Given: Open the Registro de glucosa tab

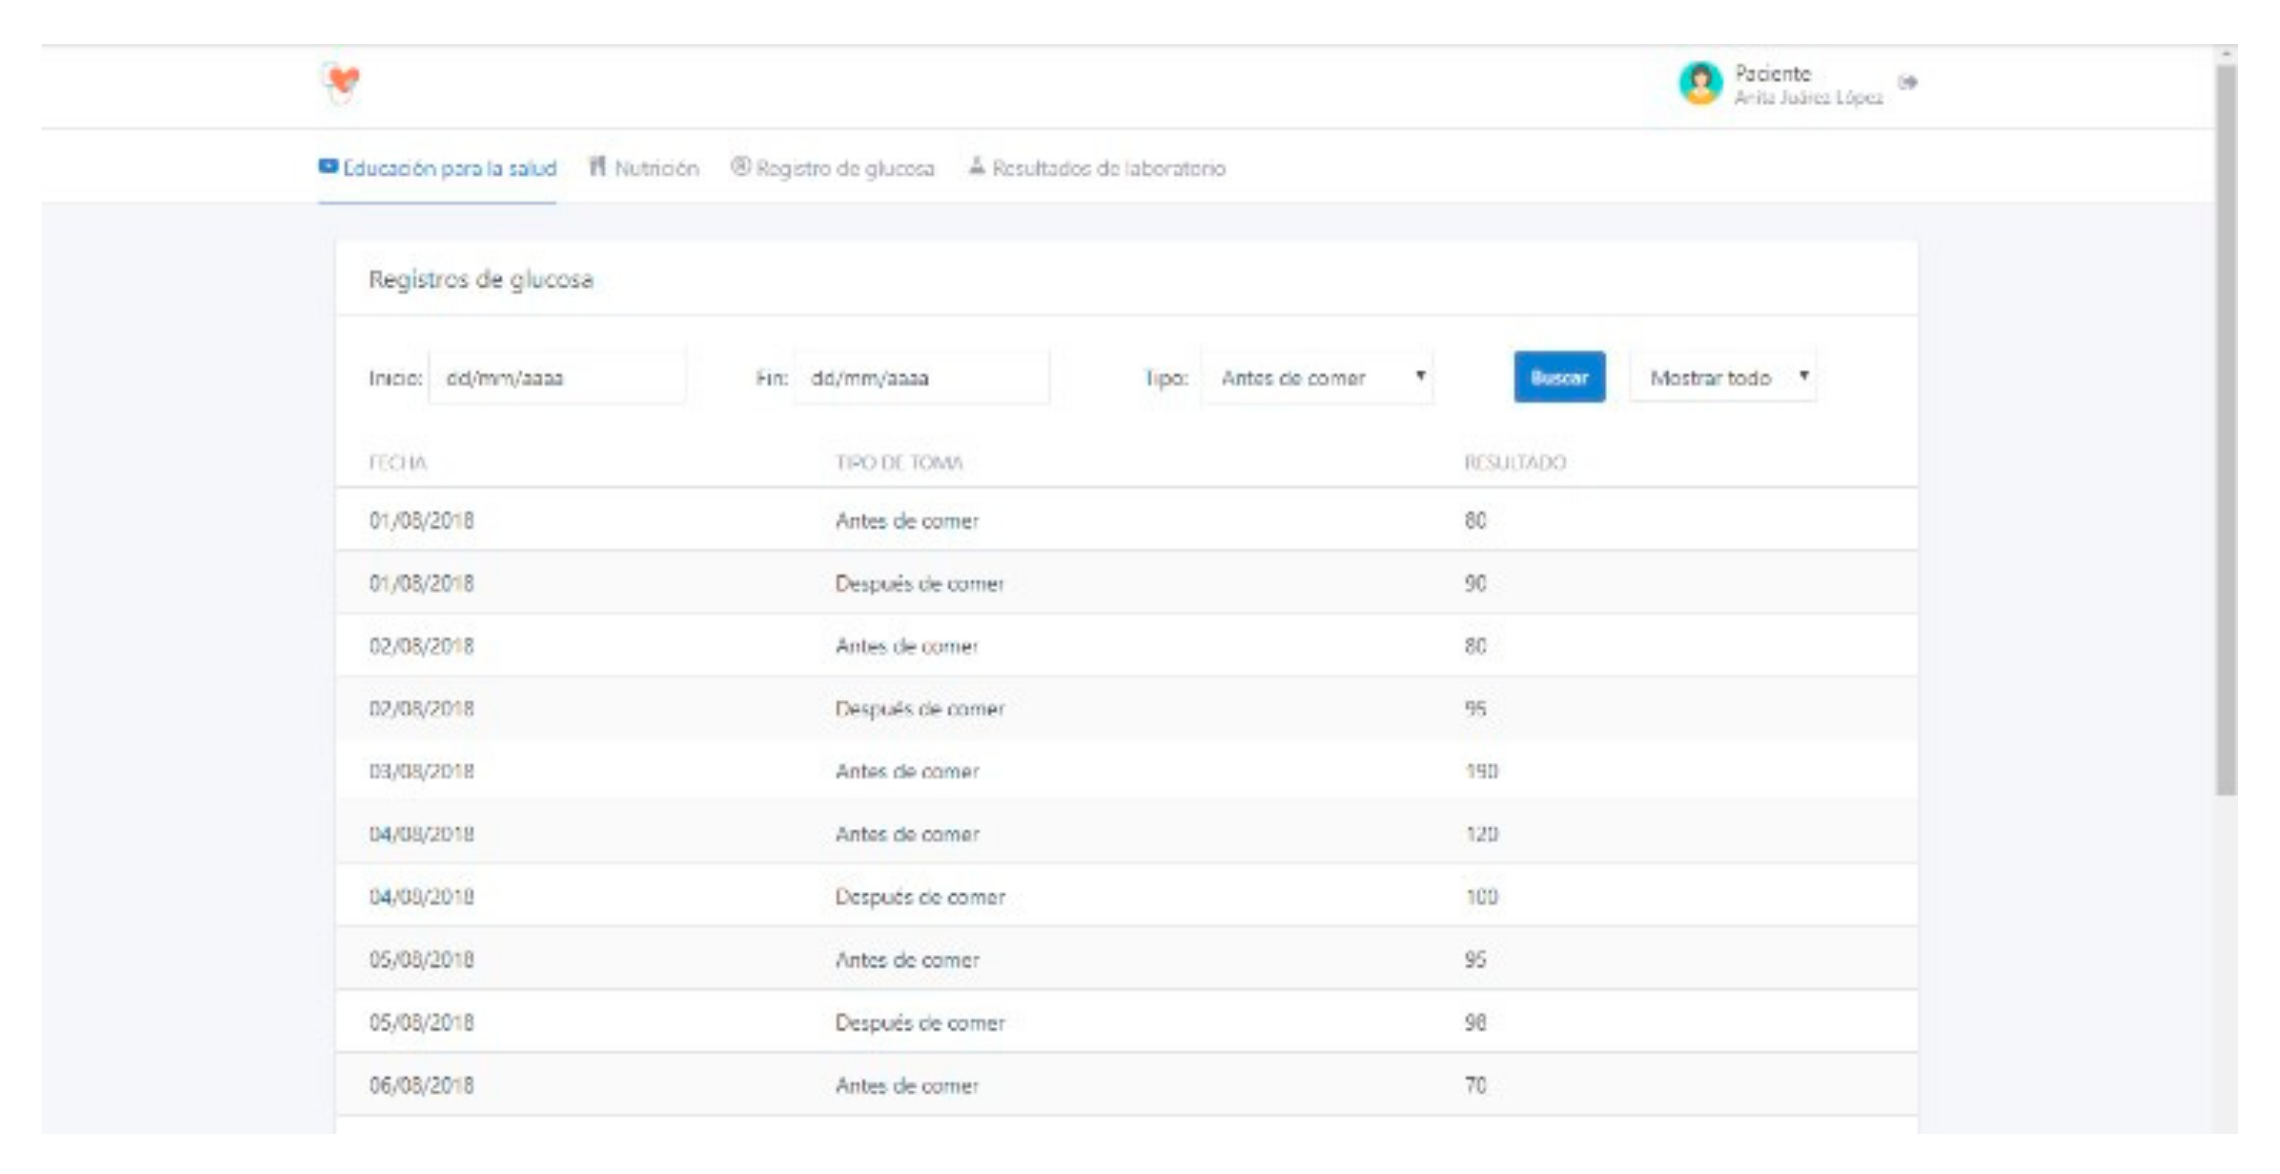Looking at the screenshot, I should pos(845,168).
